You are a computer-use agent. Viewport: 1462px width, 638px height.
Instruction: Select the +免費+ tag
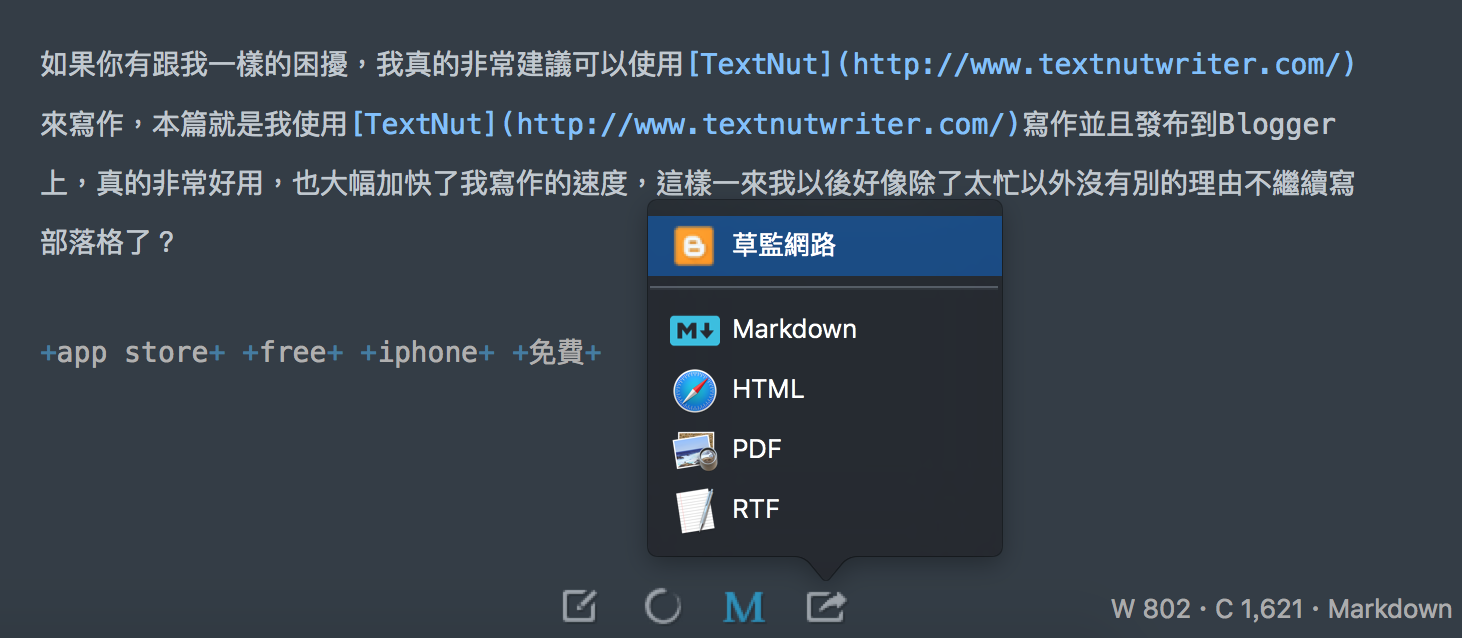point(557,353)
